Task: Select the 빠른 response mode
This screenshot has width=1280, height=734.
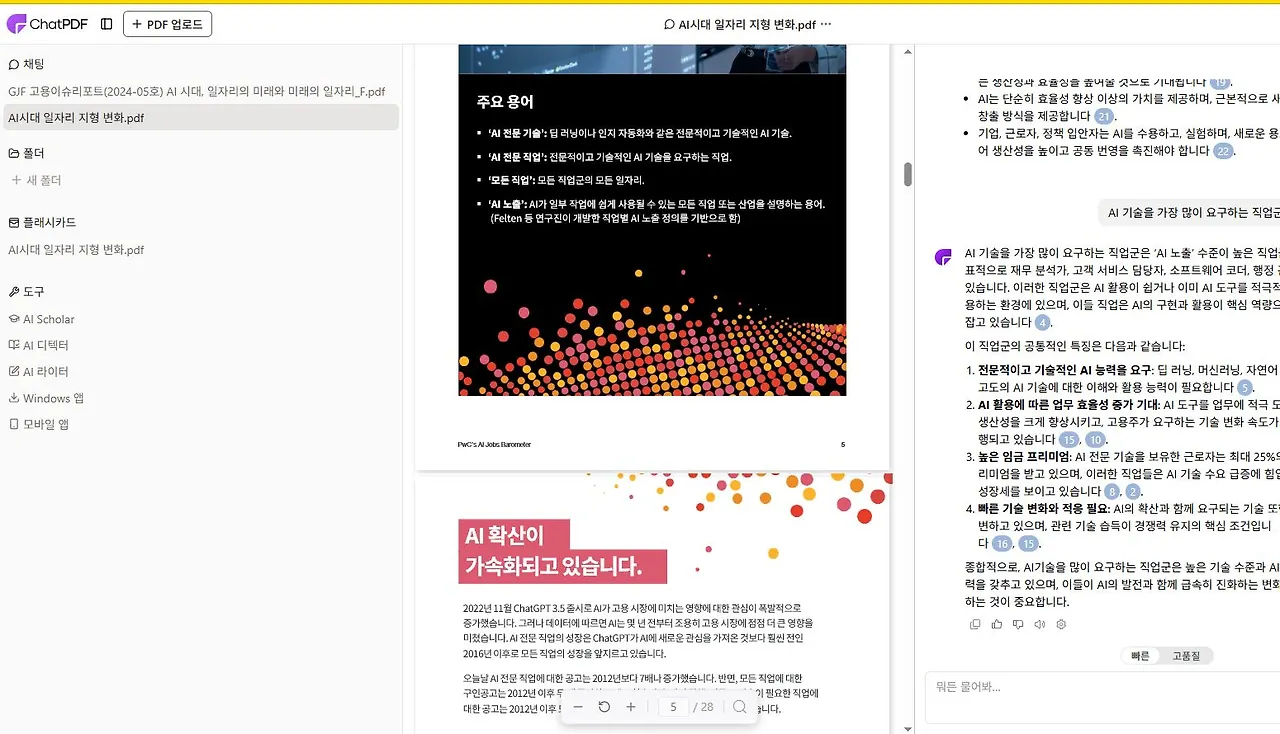Action: pos(1140,656)
